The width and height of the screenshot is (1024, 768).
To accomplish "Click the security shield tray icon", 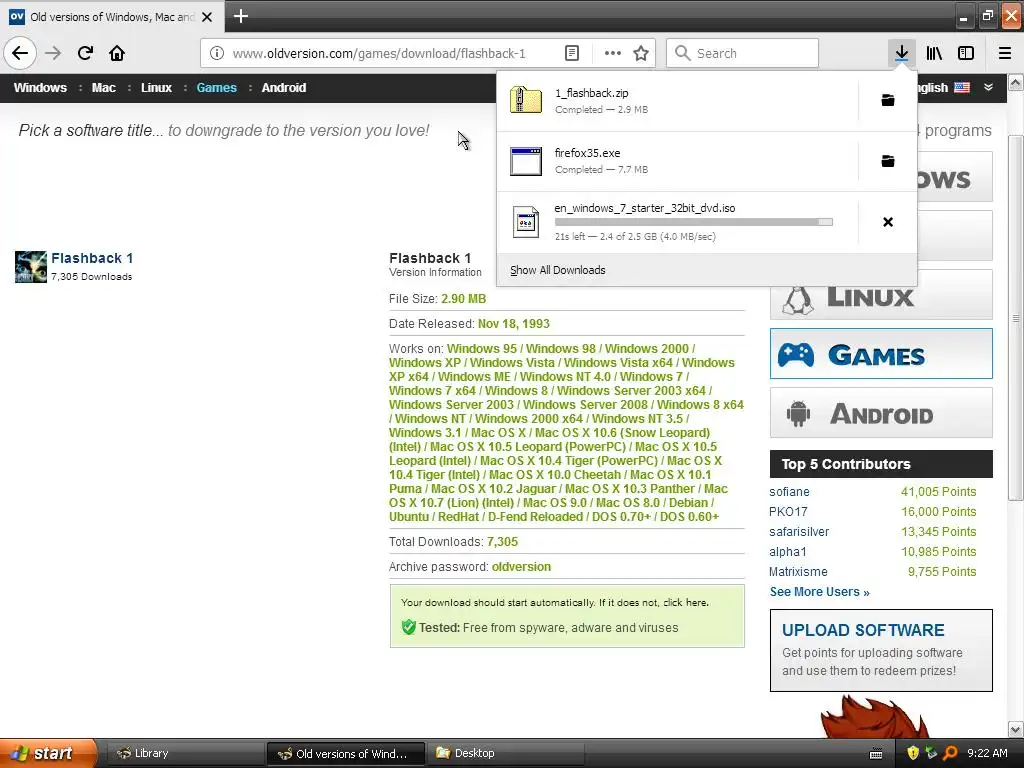I will tap(912, 753).
